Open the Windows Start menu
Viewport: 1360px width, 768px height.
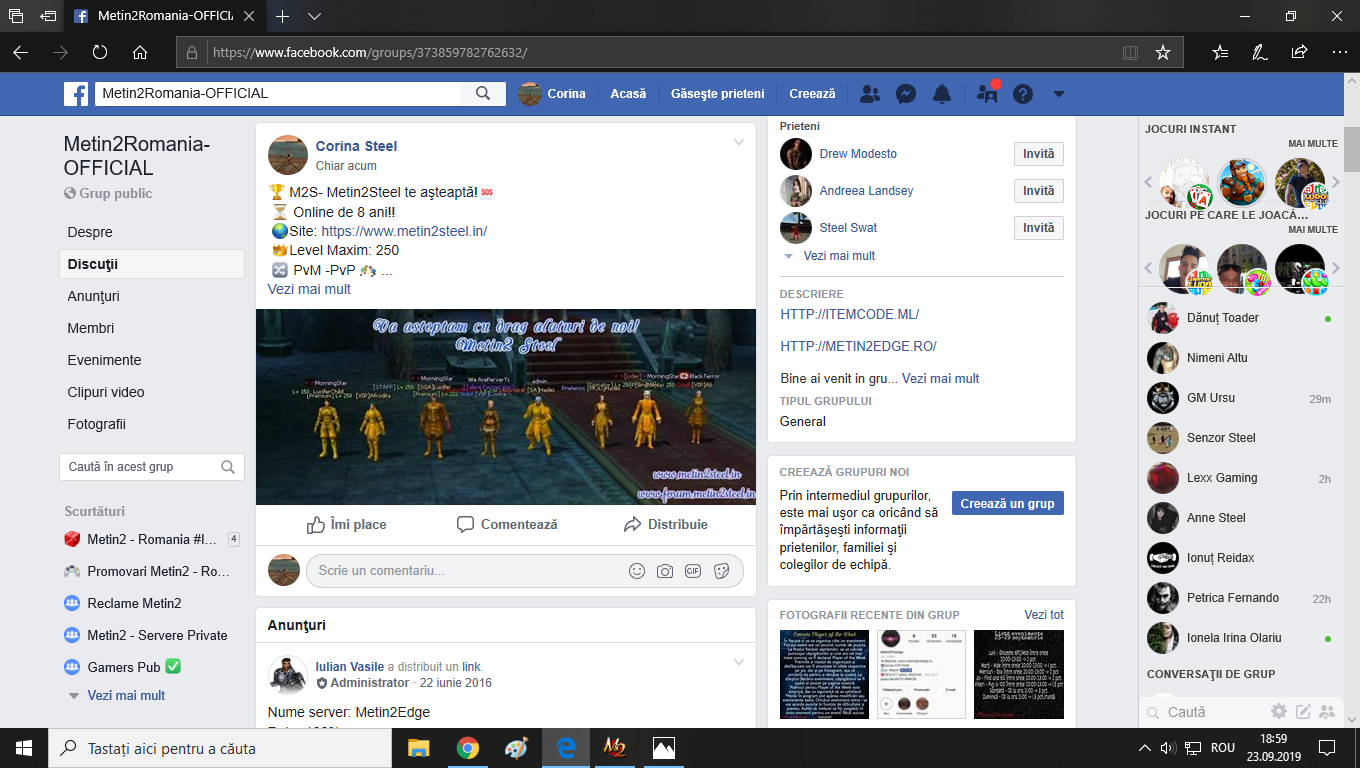(24, 748)
